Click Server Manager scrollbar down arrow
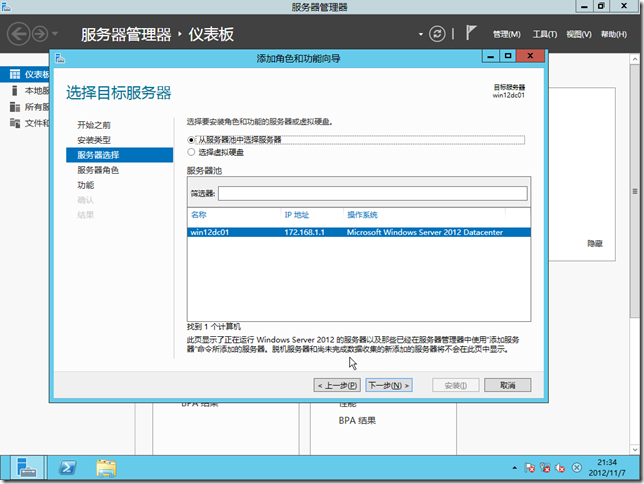 point(635,449)
